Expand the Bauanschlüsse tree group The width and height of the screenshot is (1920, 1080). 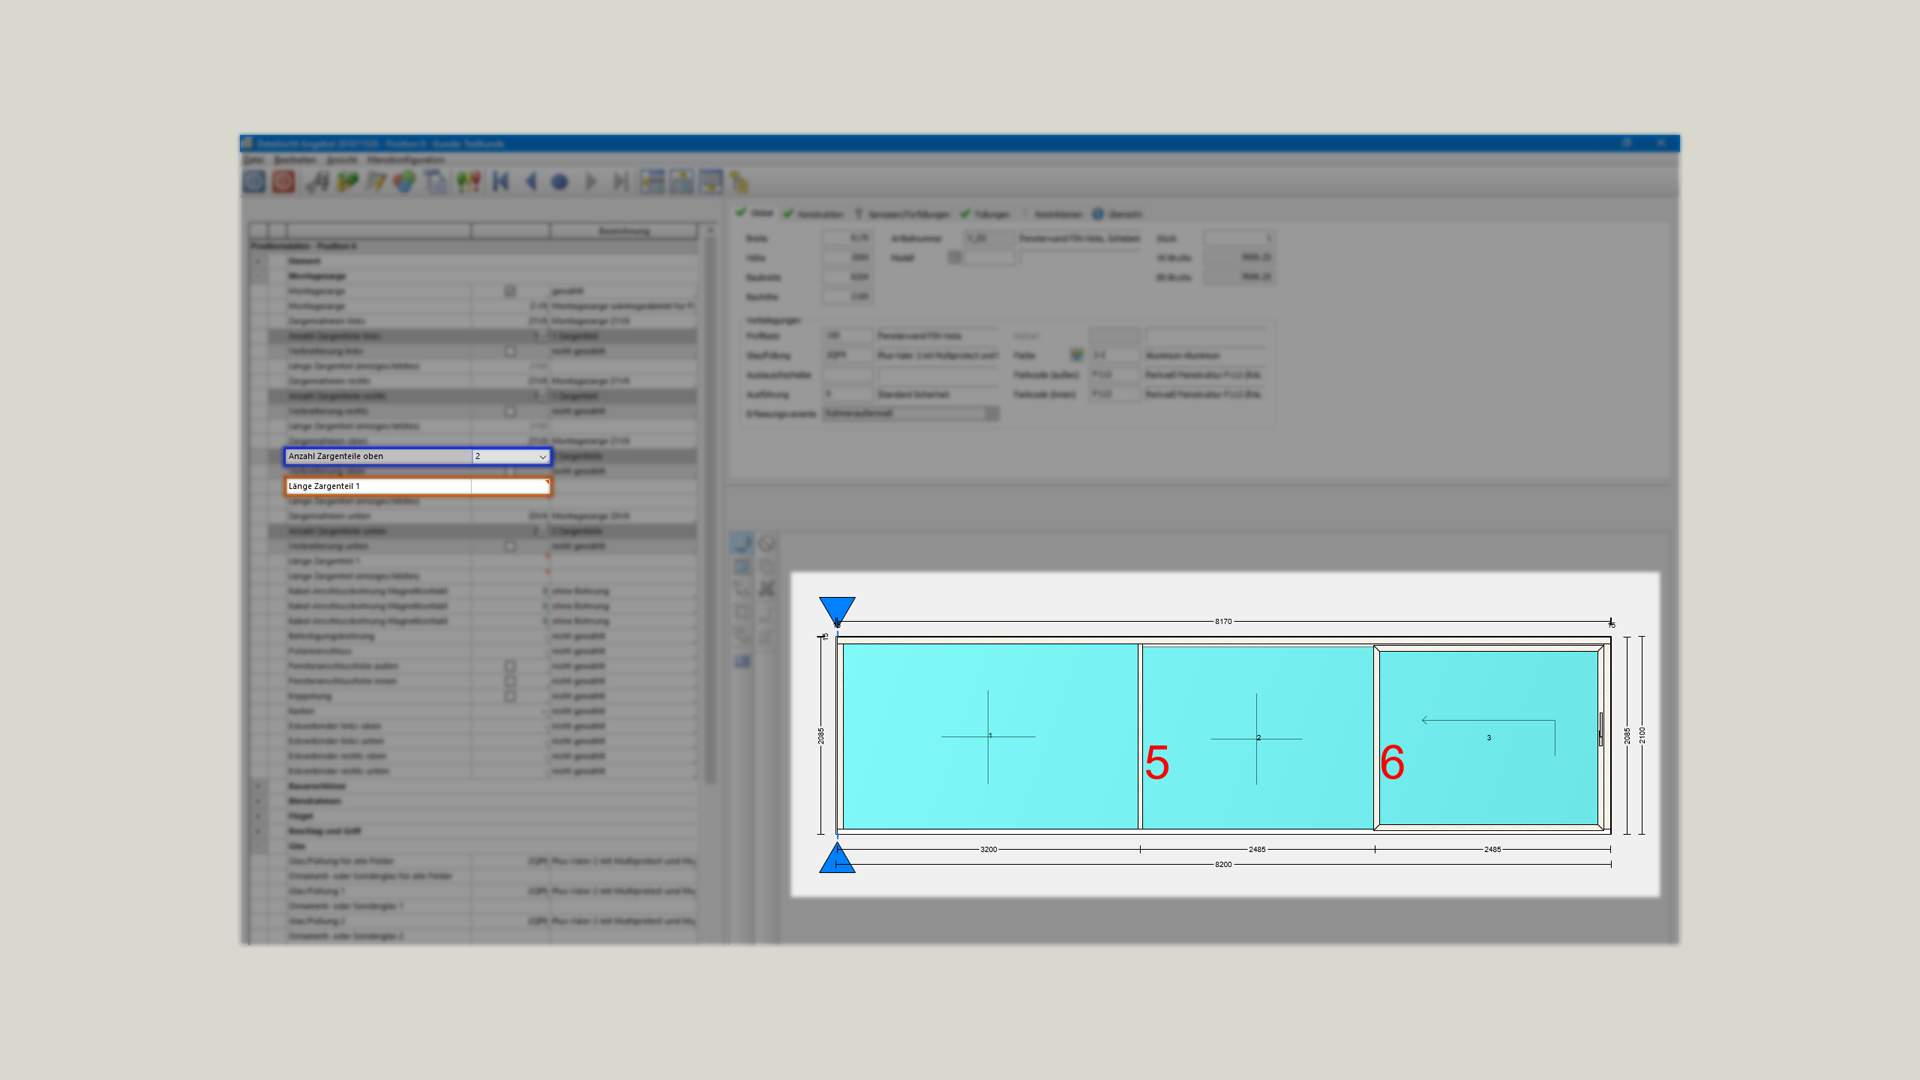tap(258, 786)
